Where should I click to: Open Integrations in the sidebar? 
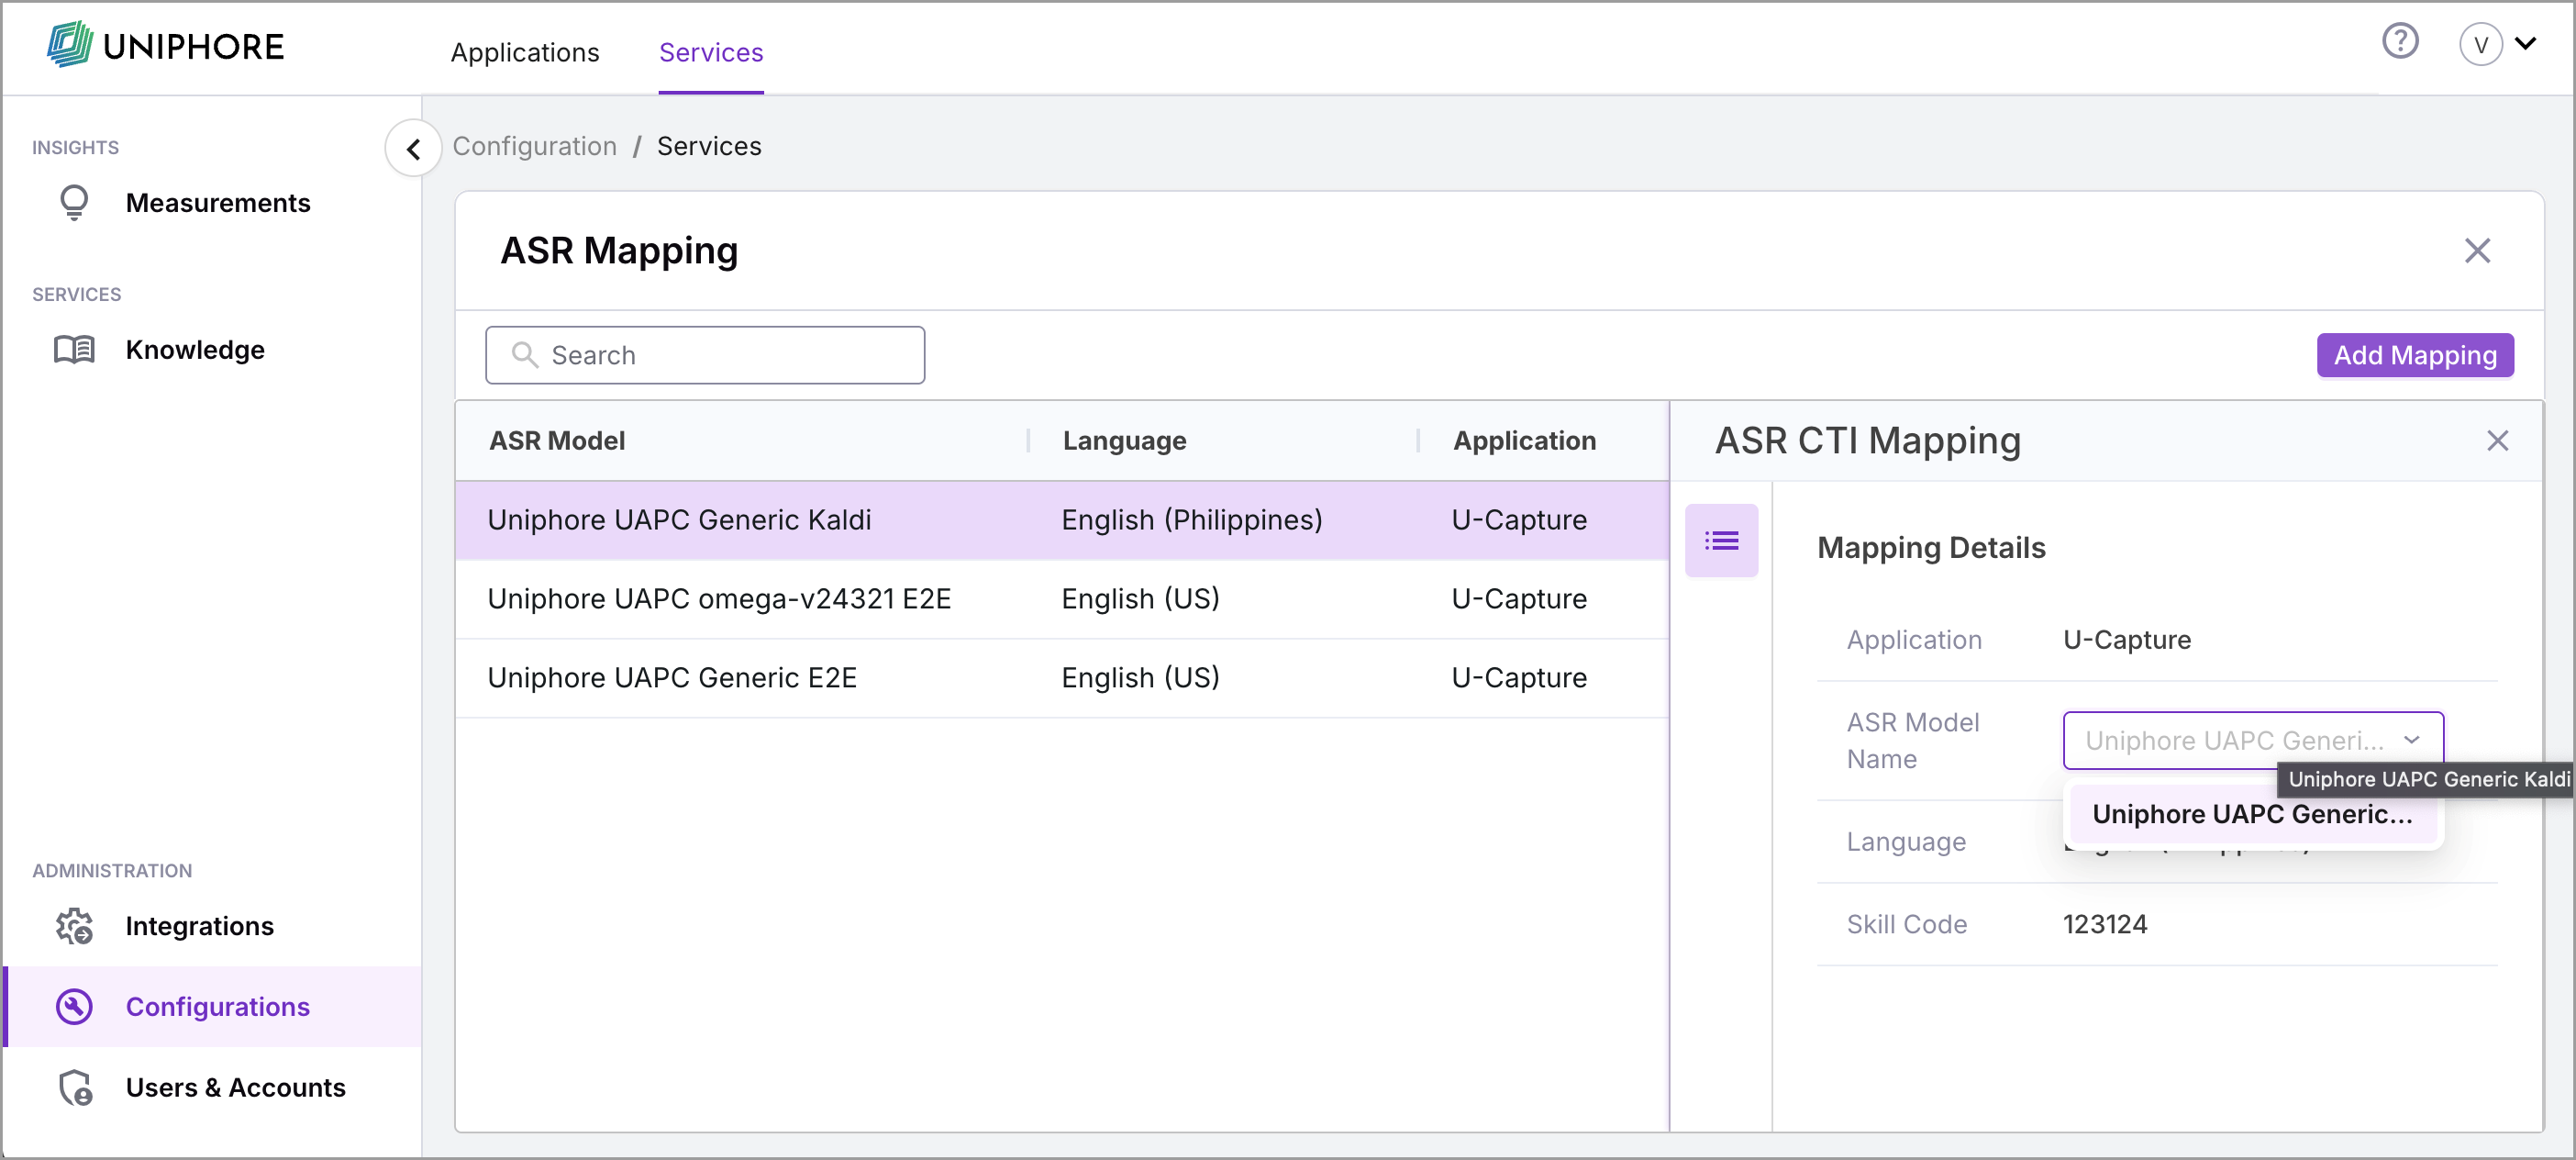200,926
